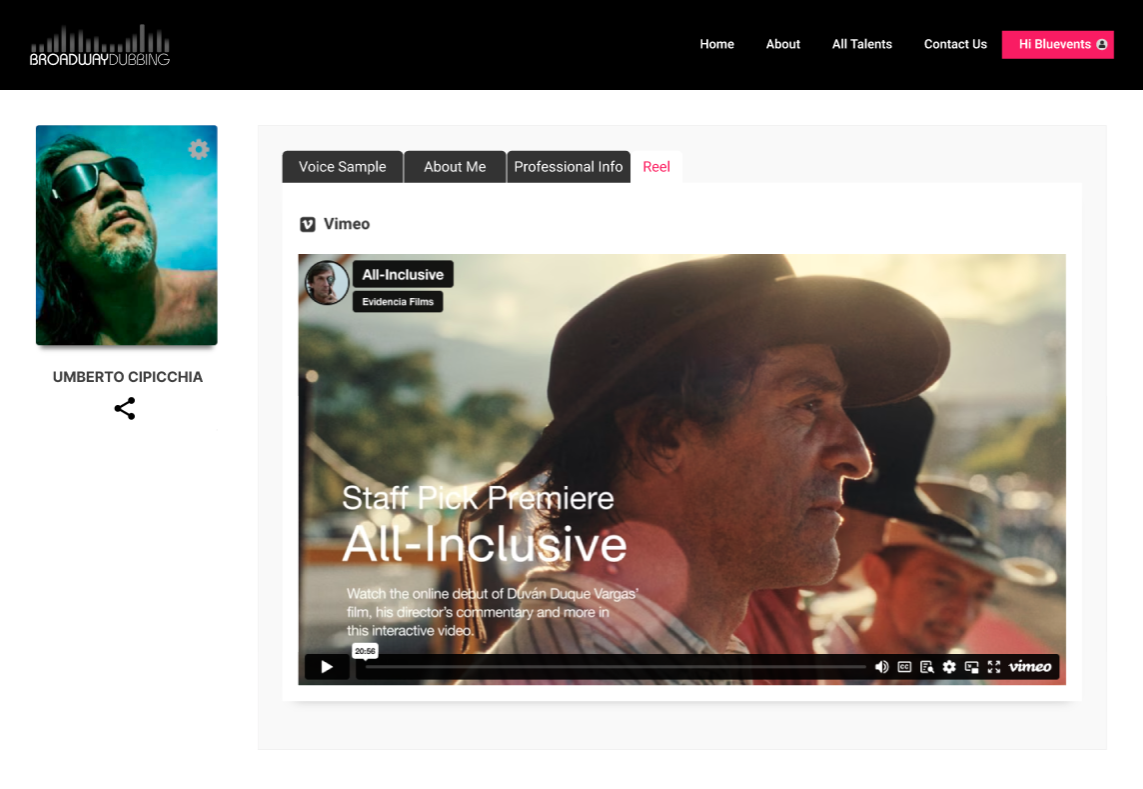Click the Vimeo logo icon beside heading
The height and width of the screenshot is (789, 1143).
click(x=308, y=225)
